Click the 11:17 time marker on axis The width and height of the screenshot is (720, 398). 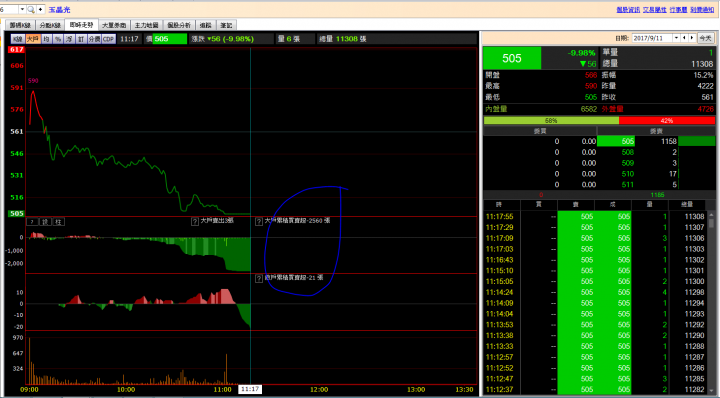click(x=250, y=389)
